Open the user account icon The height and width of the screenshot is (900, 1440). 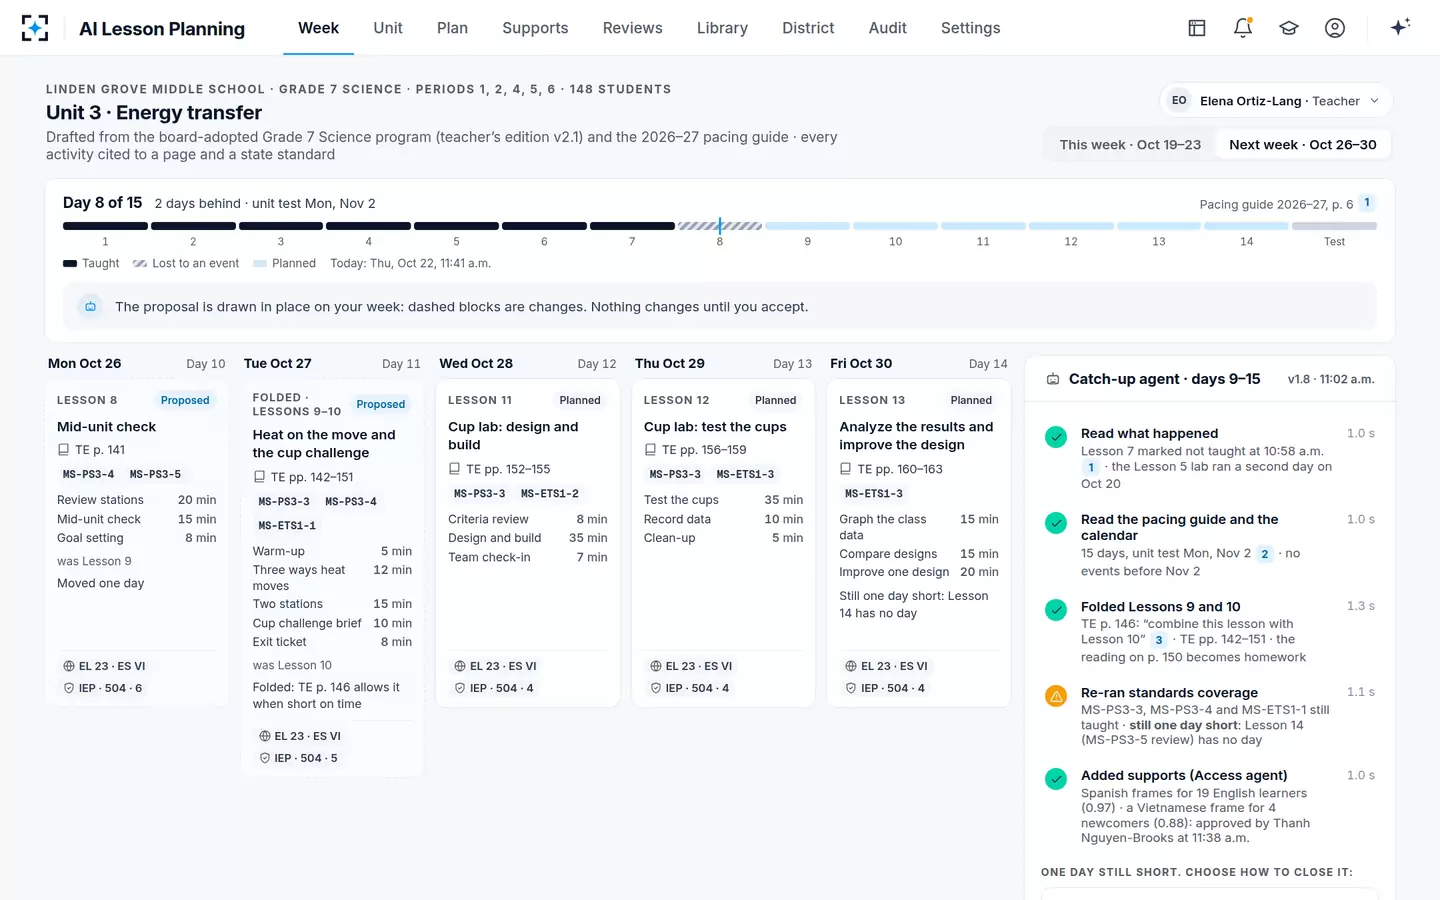[x=1335, y=28]
